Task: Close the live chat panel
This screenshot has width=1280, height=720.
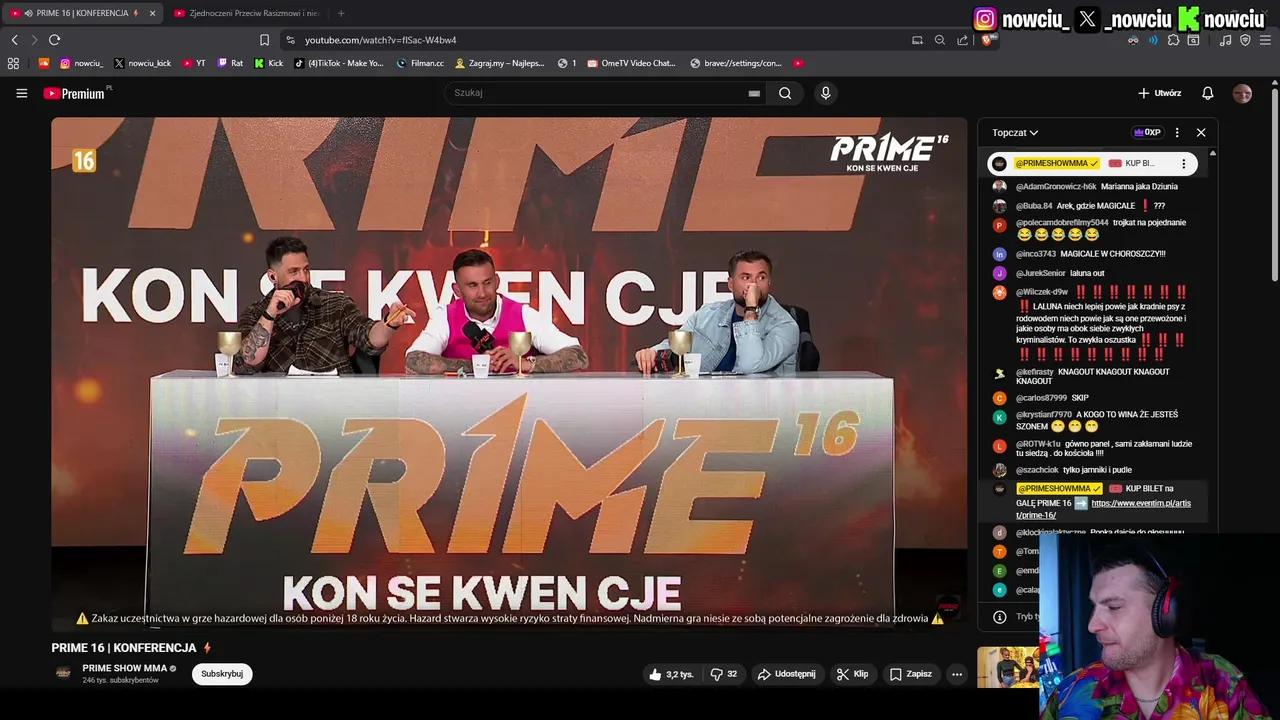Action: click(1201, 132)
